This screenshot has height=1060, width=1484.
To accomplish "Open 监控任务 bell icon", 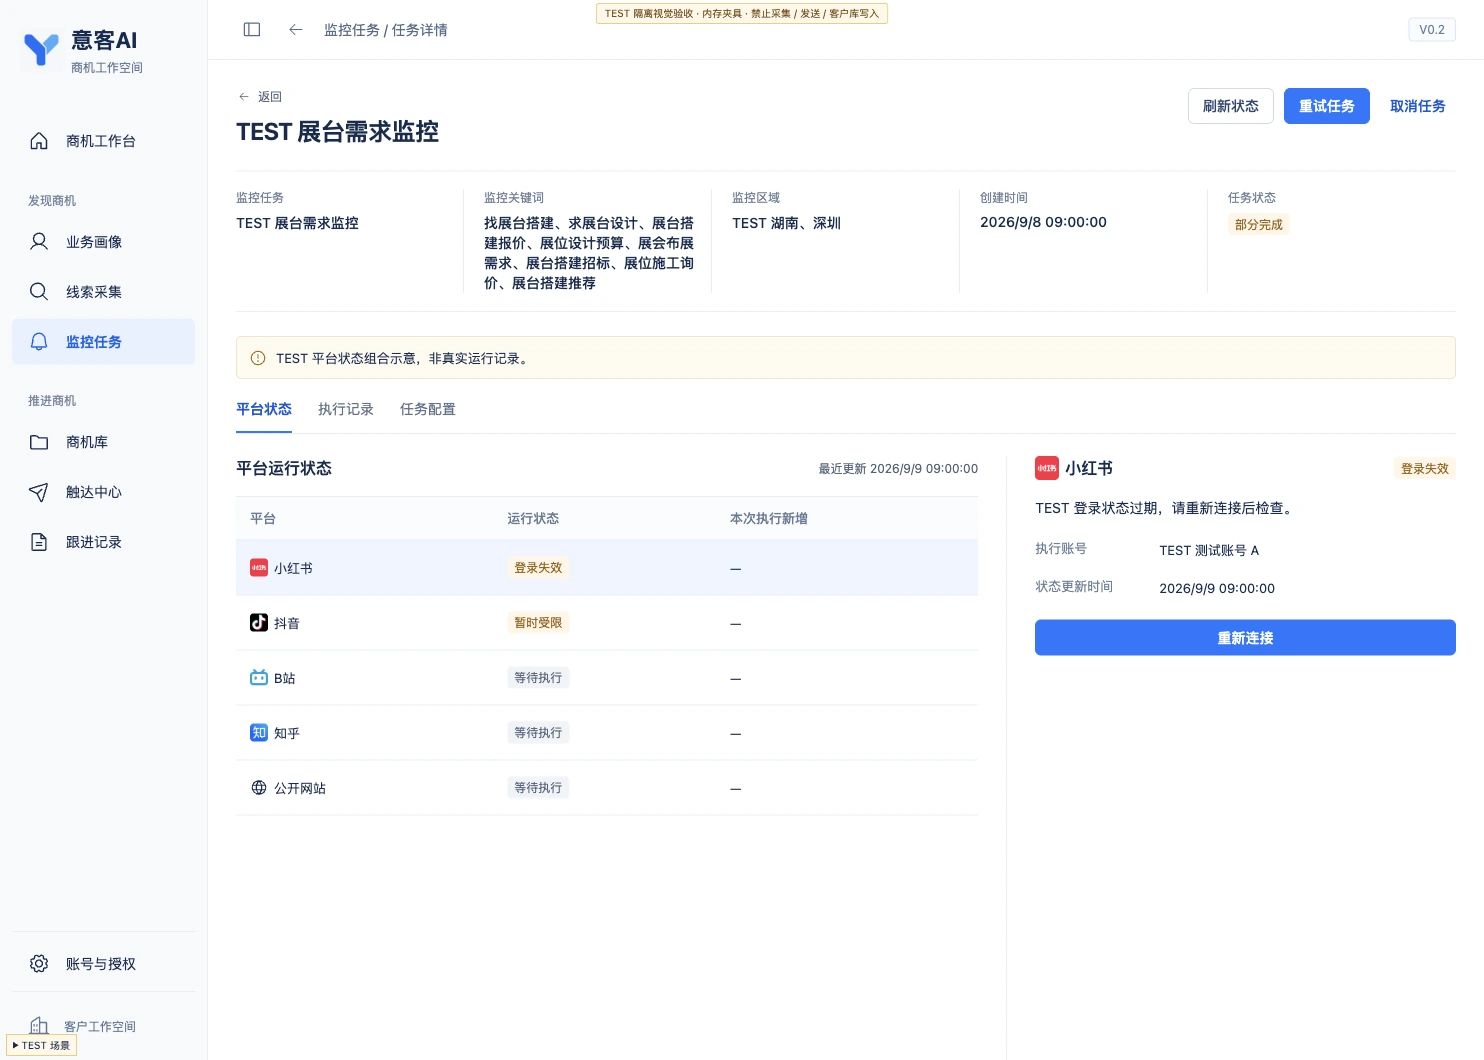I will click(39, 342).
